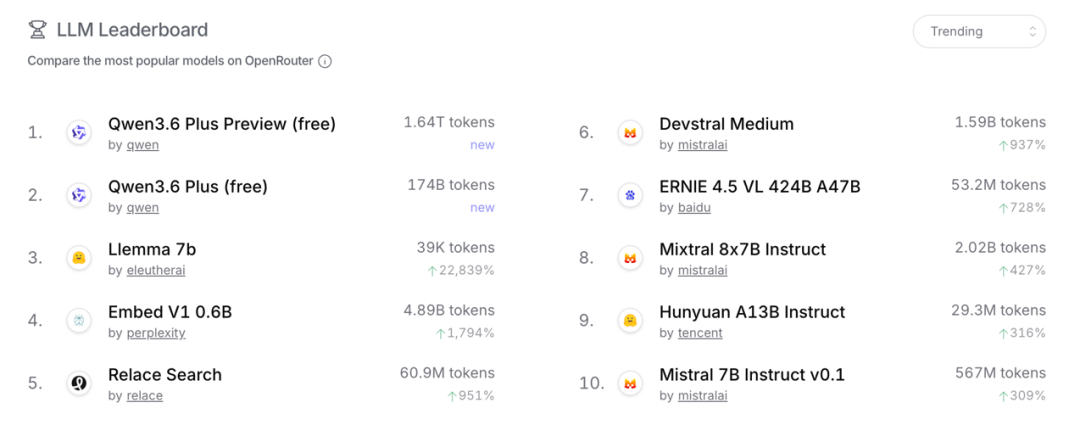Open the Trending sort dropdown

pyautogui.click(x=978, y=31)
